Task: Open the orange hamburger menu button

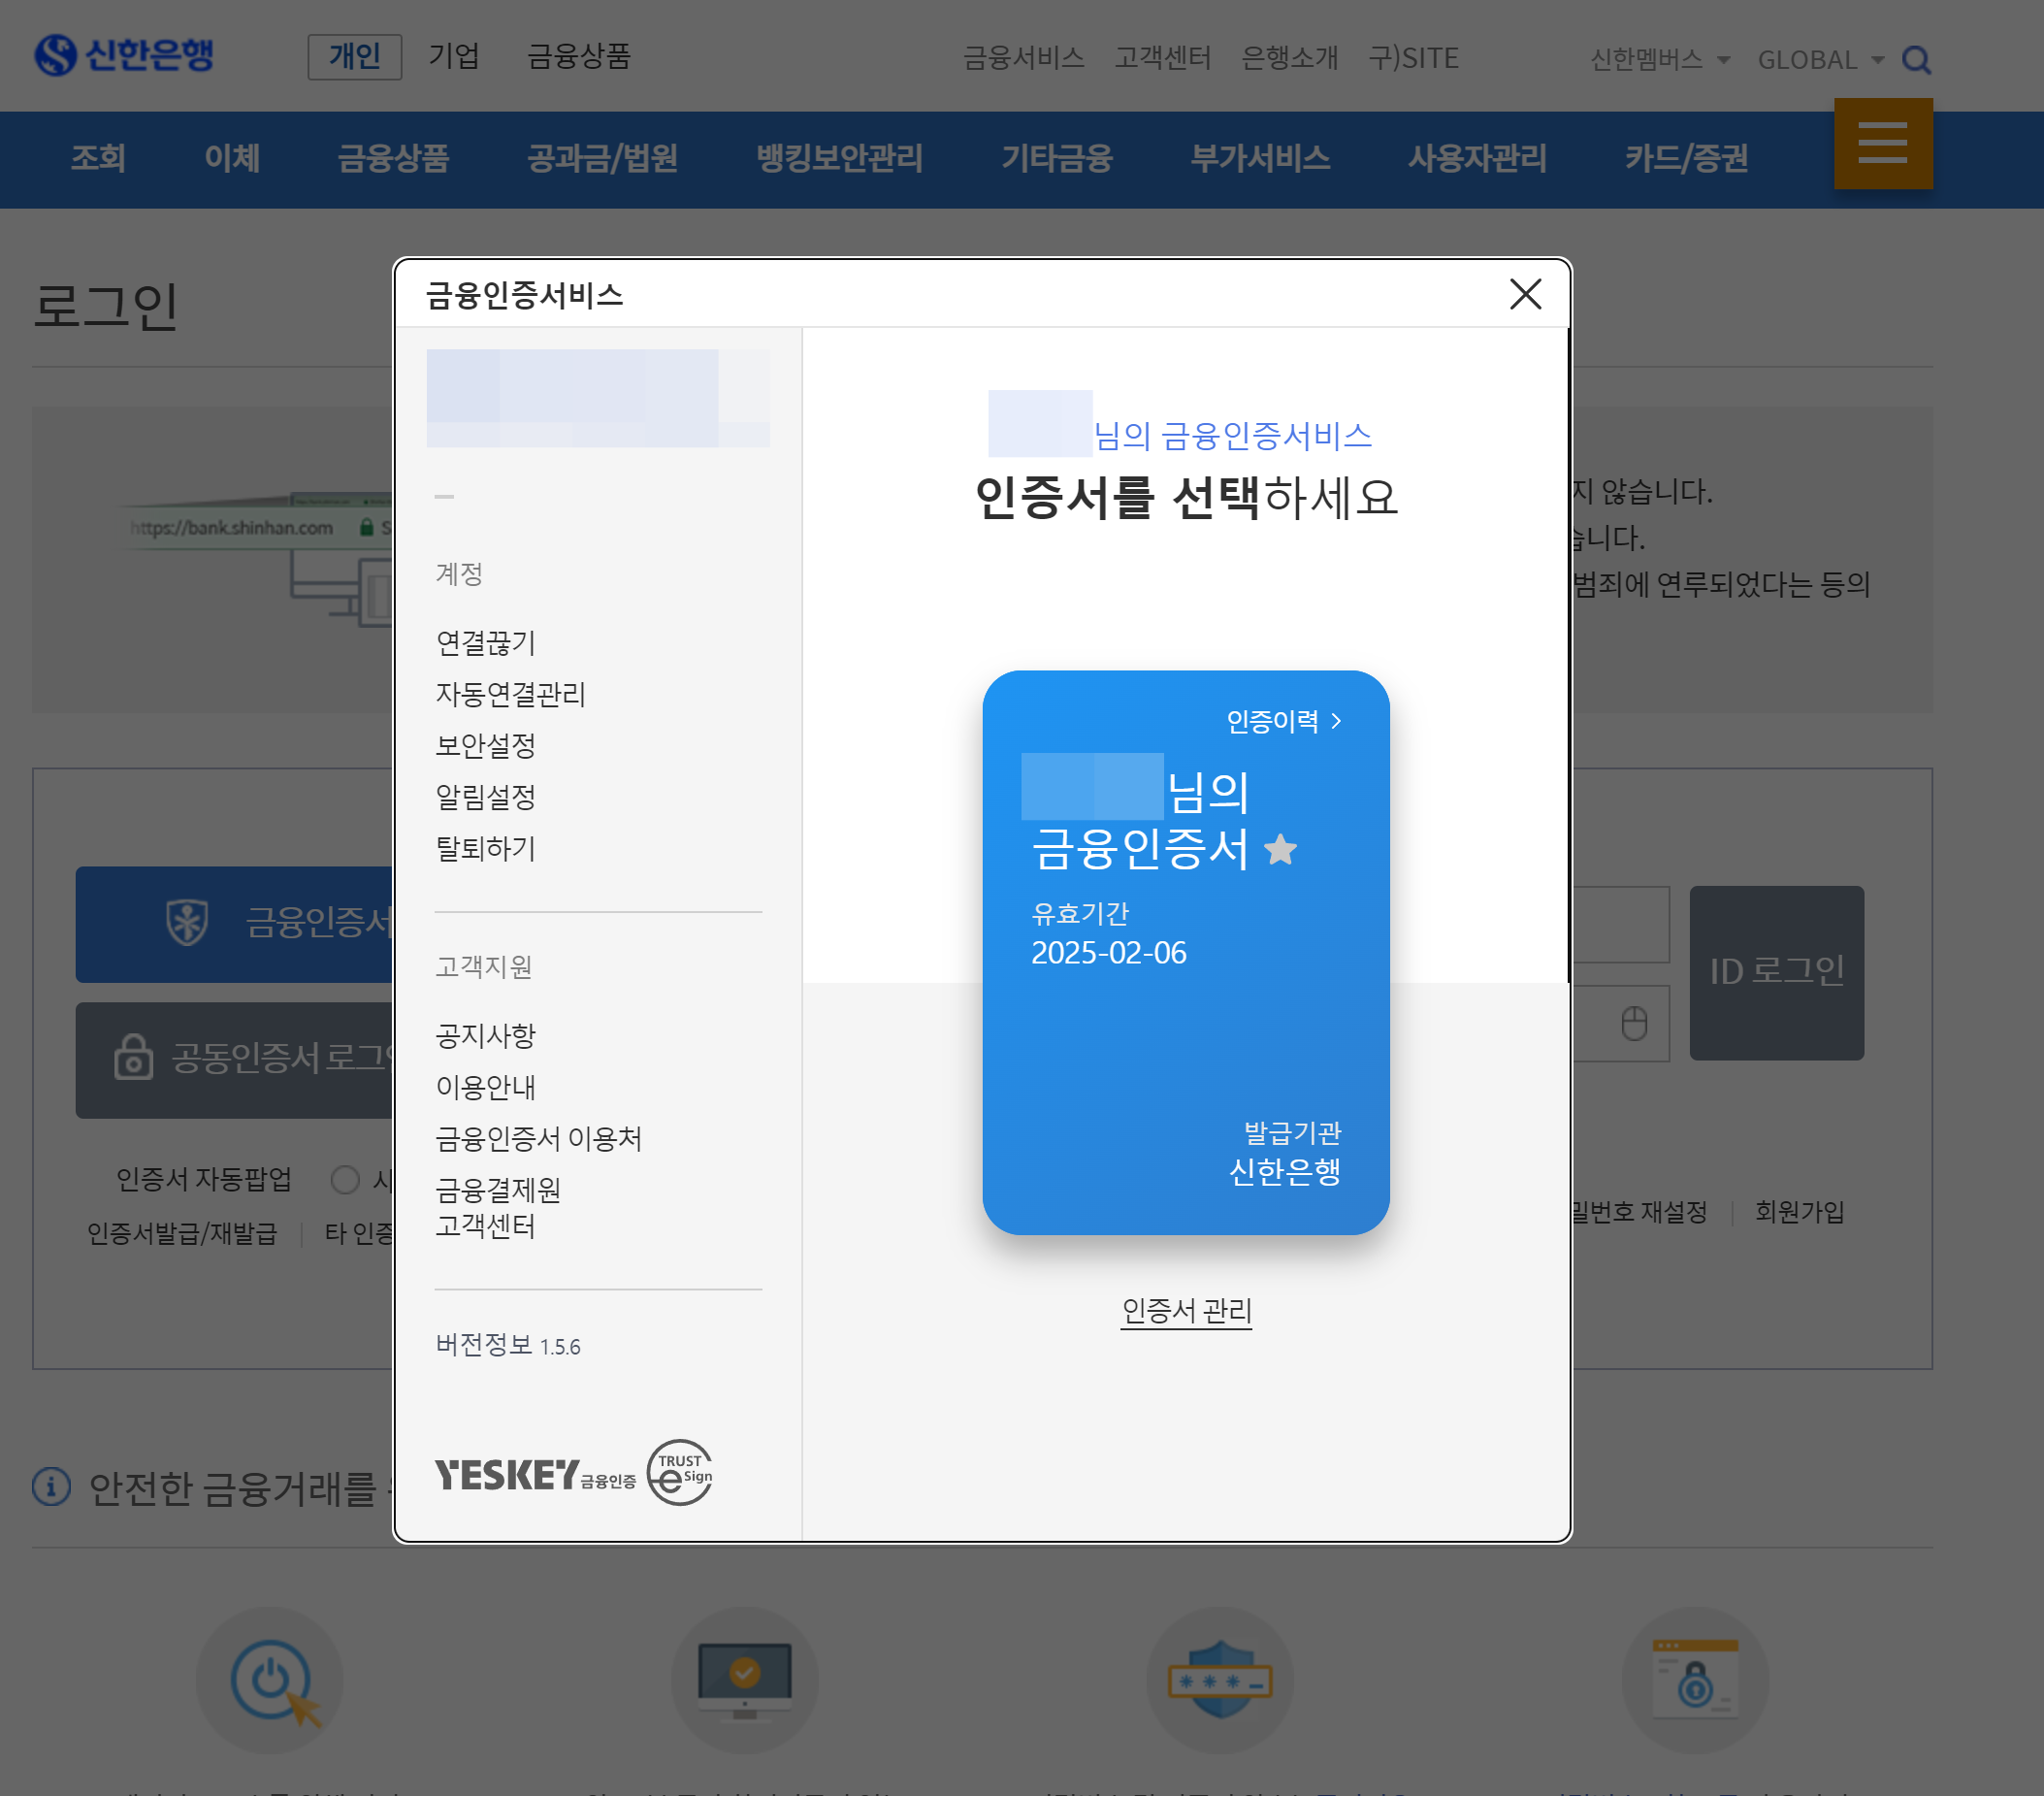Action: (x=1882, y=143)
